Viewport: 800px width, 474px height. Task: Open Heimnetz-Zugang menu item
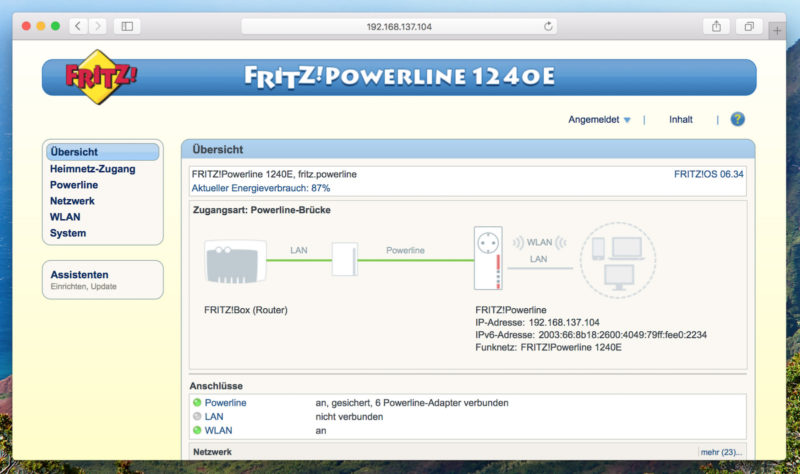point(92,169)
